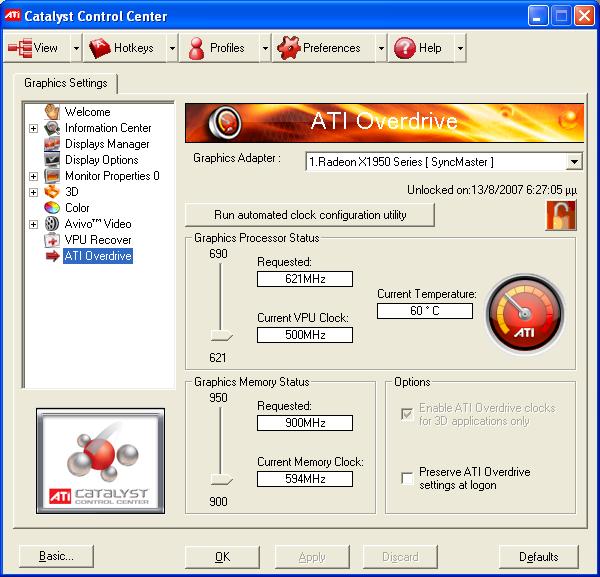The width and height of the screenshot is (600, 577).
Task: Minimize the Catalyst Control Center window
Action: [x=538, y=16]
